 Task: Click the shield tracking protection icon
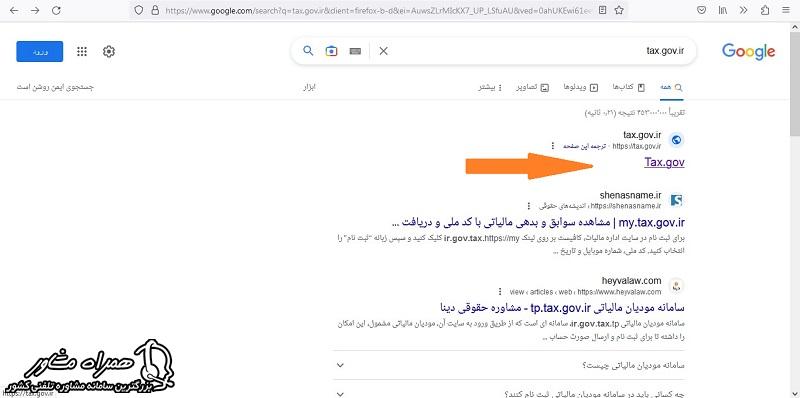(x=138, y=10)
